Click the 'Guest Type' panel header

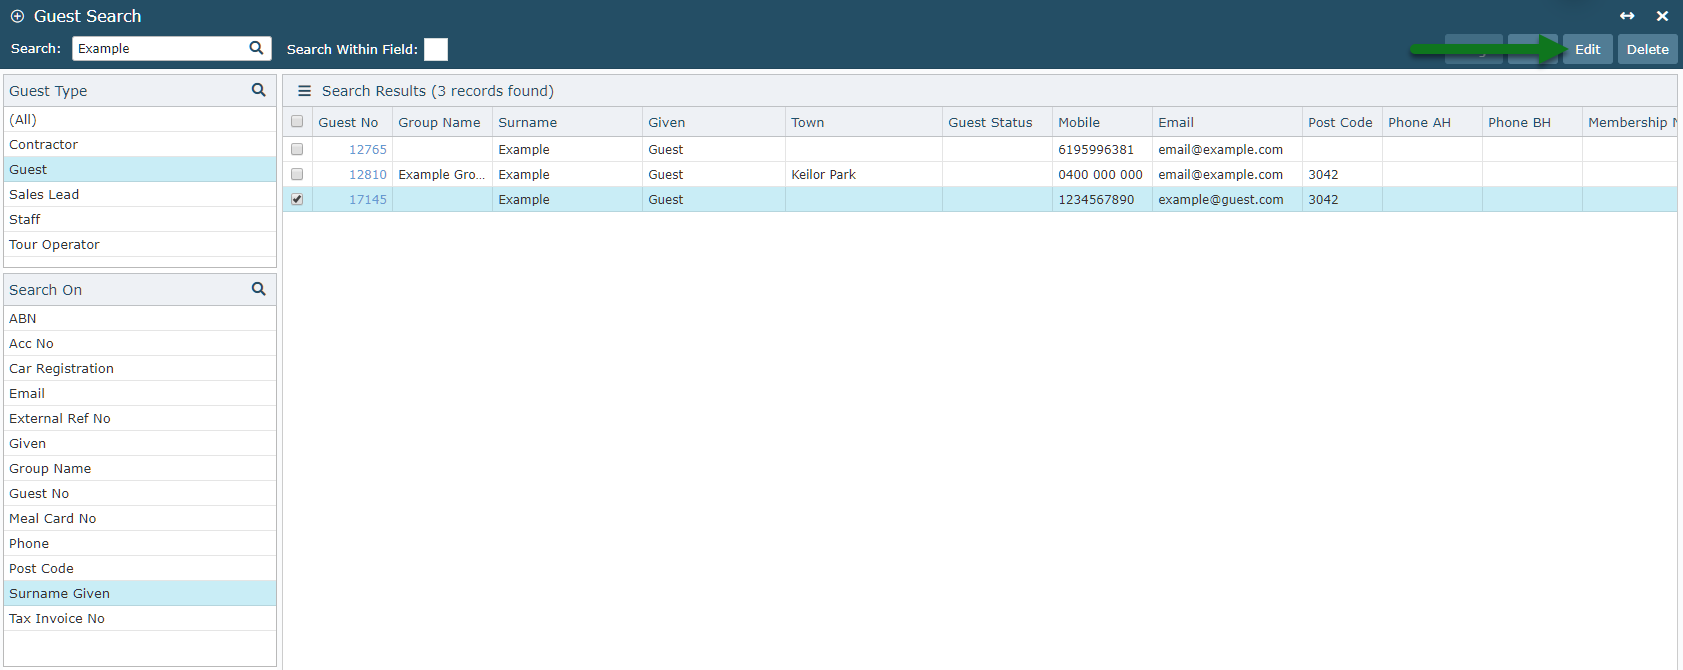click(x=140, y=90)
